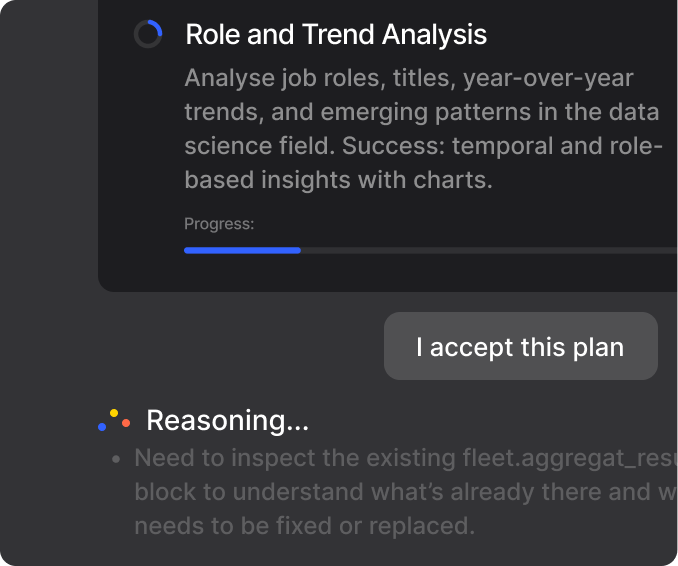
Task: Click the three-dot Reasoning icon
Action: 114,420
